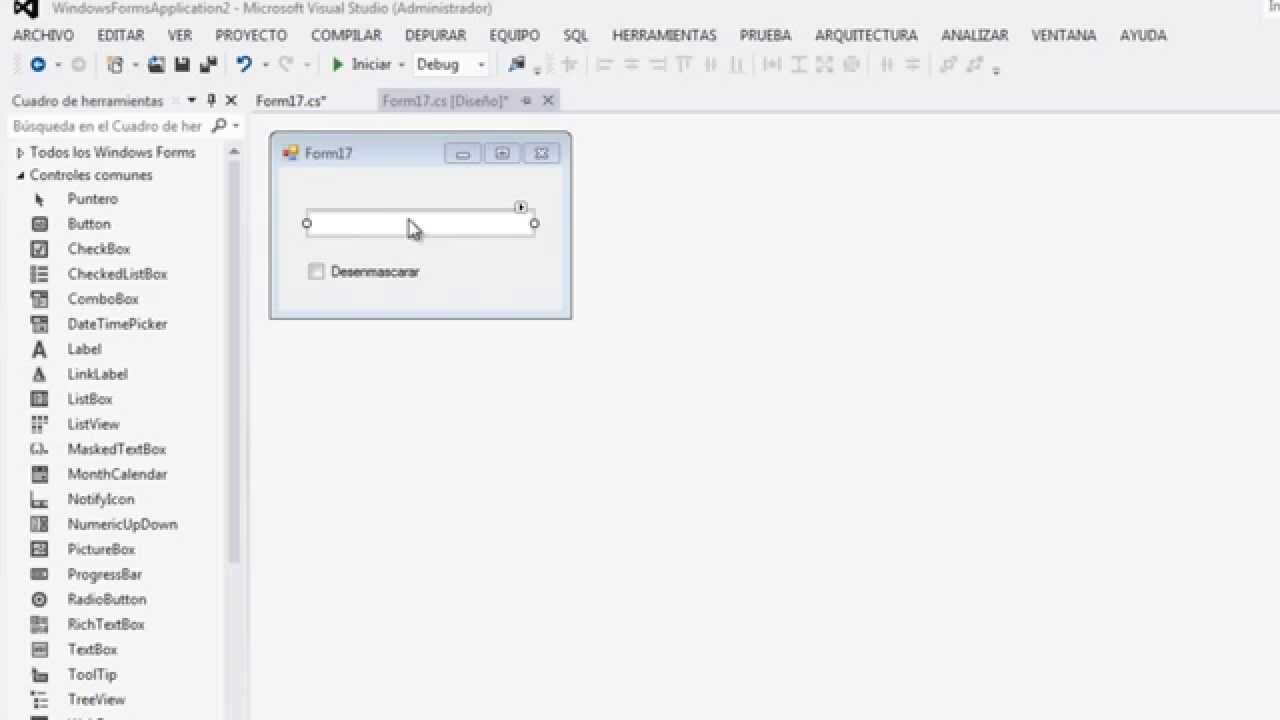The height and width of the screenshot is (720, 1280).
Task: Undo the last action
Action: point(244,64)
